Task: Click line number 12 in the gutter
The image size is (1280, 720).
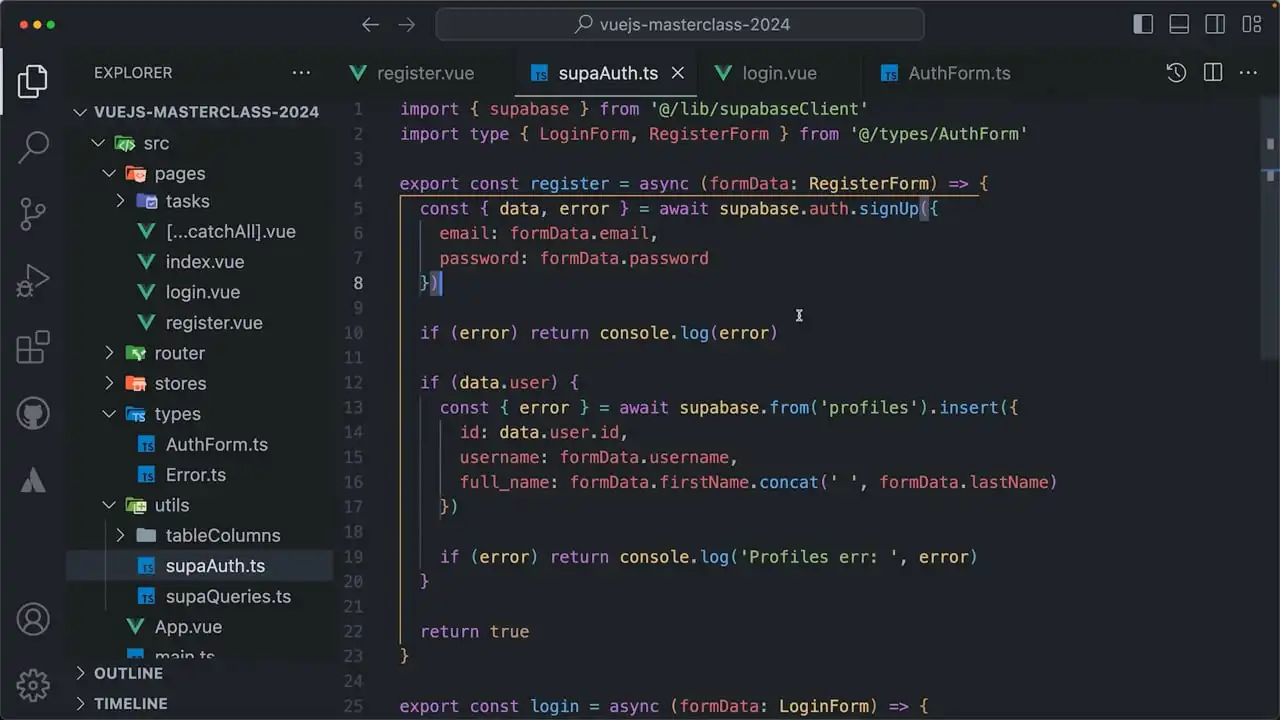Action: (x=353, y=382)
